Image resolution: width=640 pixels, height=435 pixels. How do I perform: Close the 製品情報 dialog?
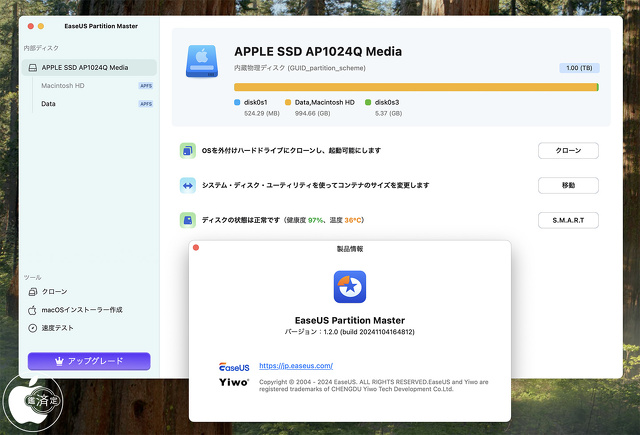click(x=196, y=248)
